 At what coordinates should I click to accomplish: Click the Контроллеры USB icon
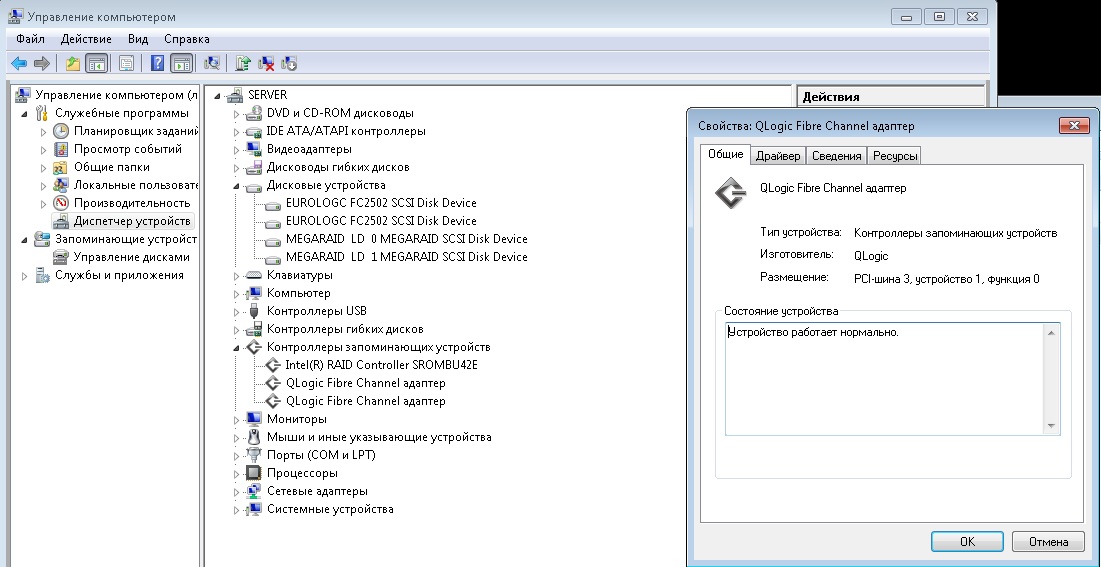[x=253, y=311]
